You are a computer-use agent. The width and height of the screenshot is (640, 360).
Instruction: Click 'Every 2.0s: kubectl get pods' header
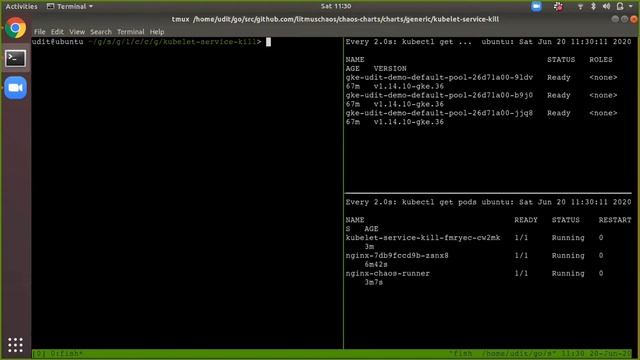[411, 202]
